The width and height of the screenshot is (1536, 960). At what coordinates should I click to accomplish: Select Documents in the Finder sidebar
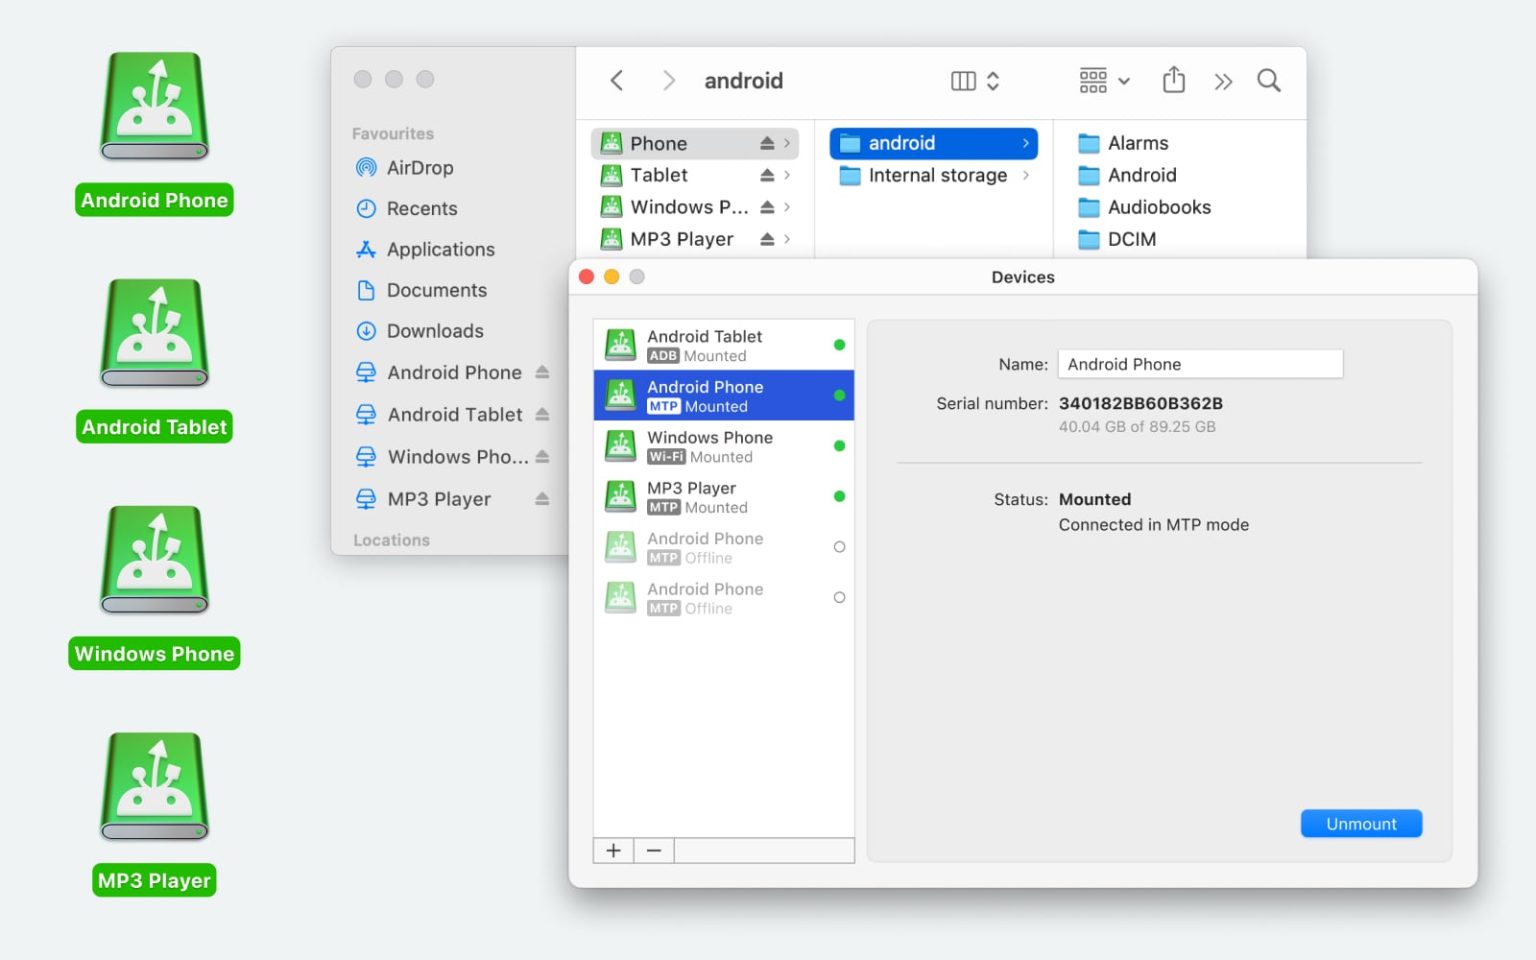(434, 290)
